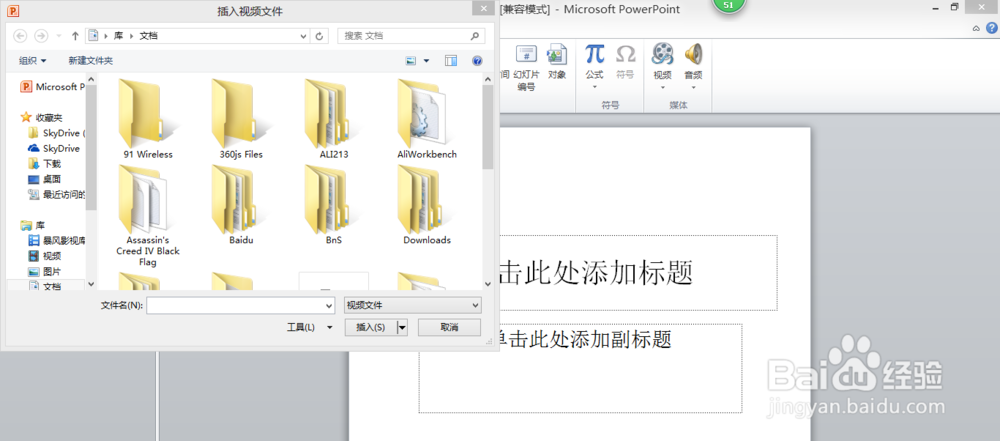Open the 91 Wireless folder
1000x441 pixels.
point(147,119)
